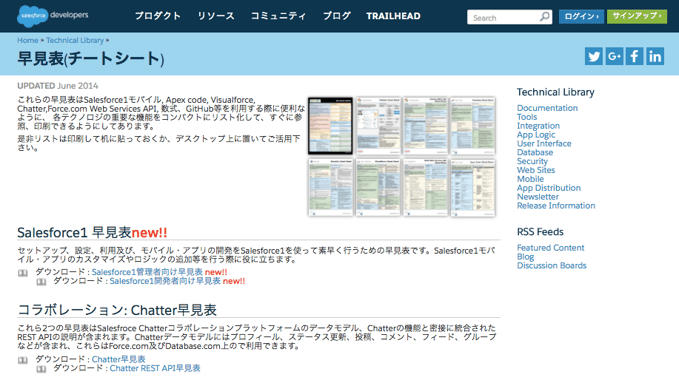Open the Chatter REST API早見表 link
Viewport: 679px width, 383px height.
click(155, 368)
